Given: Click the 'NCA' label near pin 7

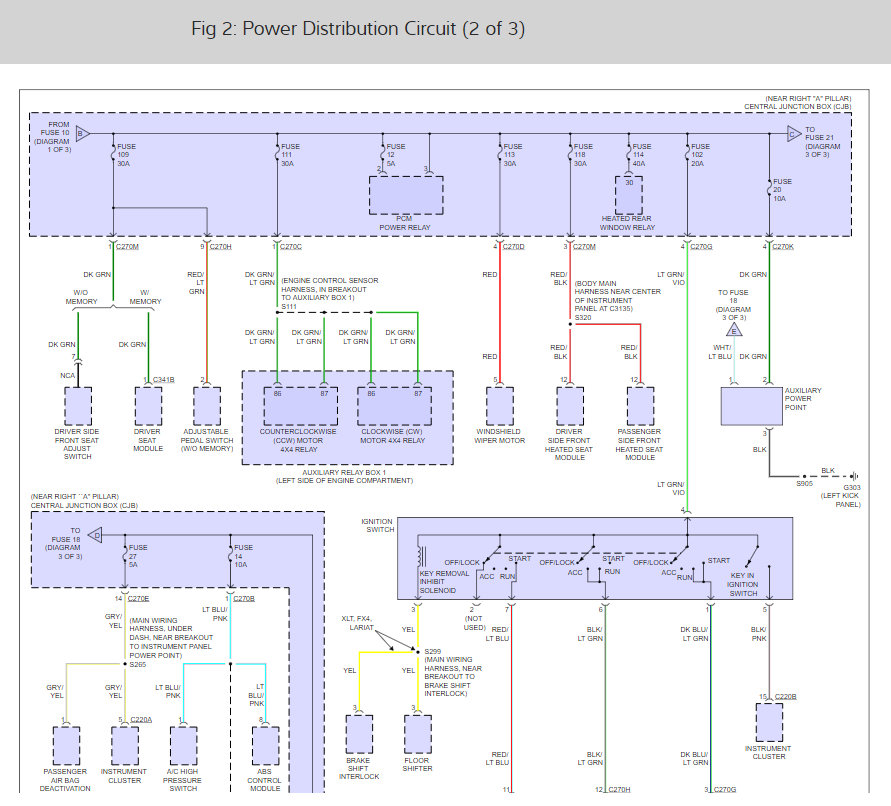Looking at the screenshot, I should tap(67, 376).
